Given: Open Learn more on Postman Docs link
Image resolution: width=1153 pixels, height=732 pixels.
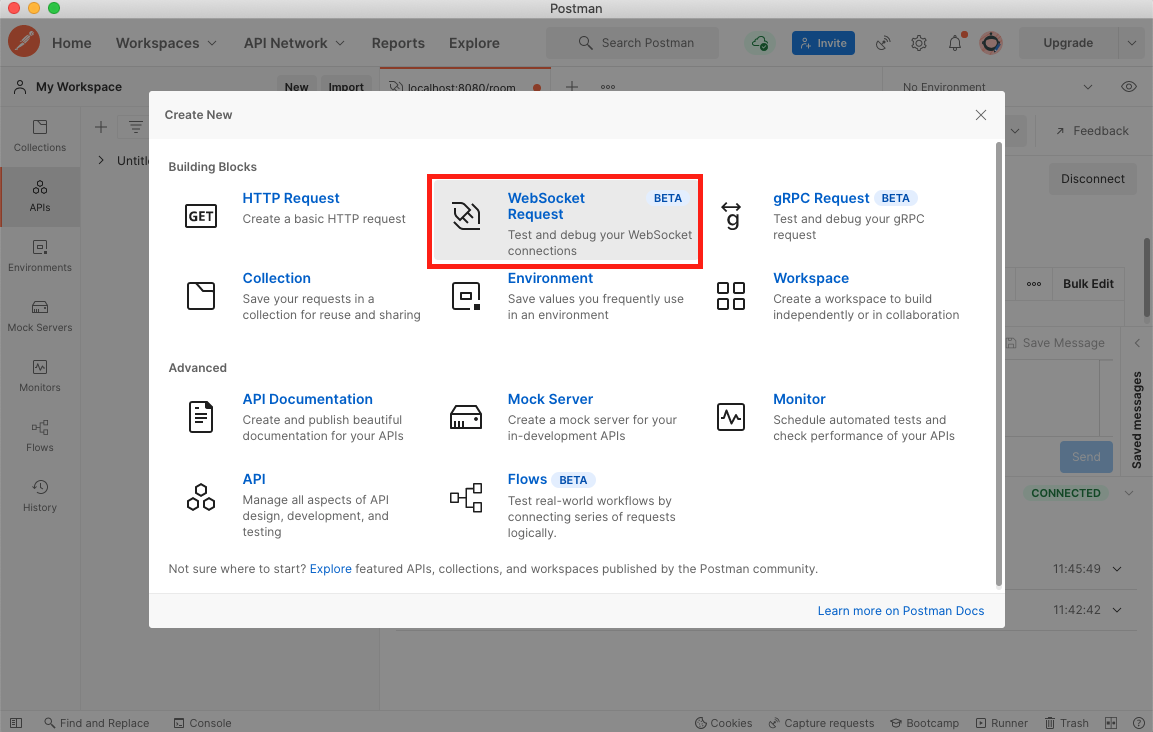Looking at the screenshot, I should pyautogui.click(x=900, y=610).
